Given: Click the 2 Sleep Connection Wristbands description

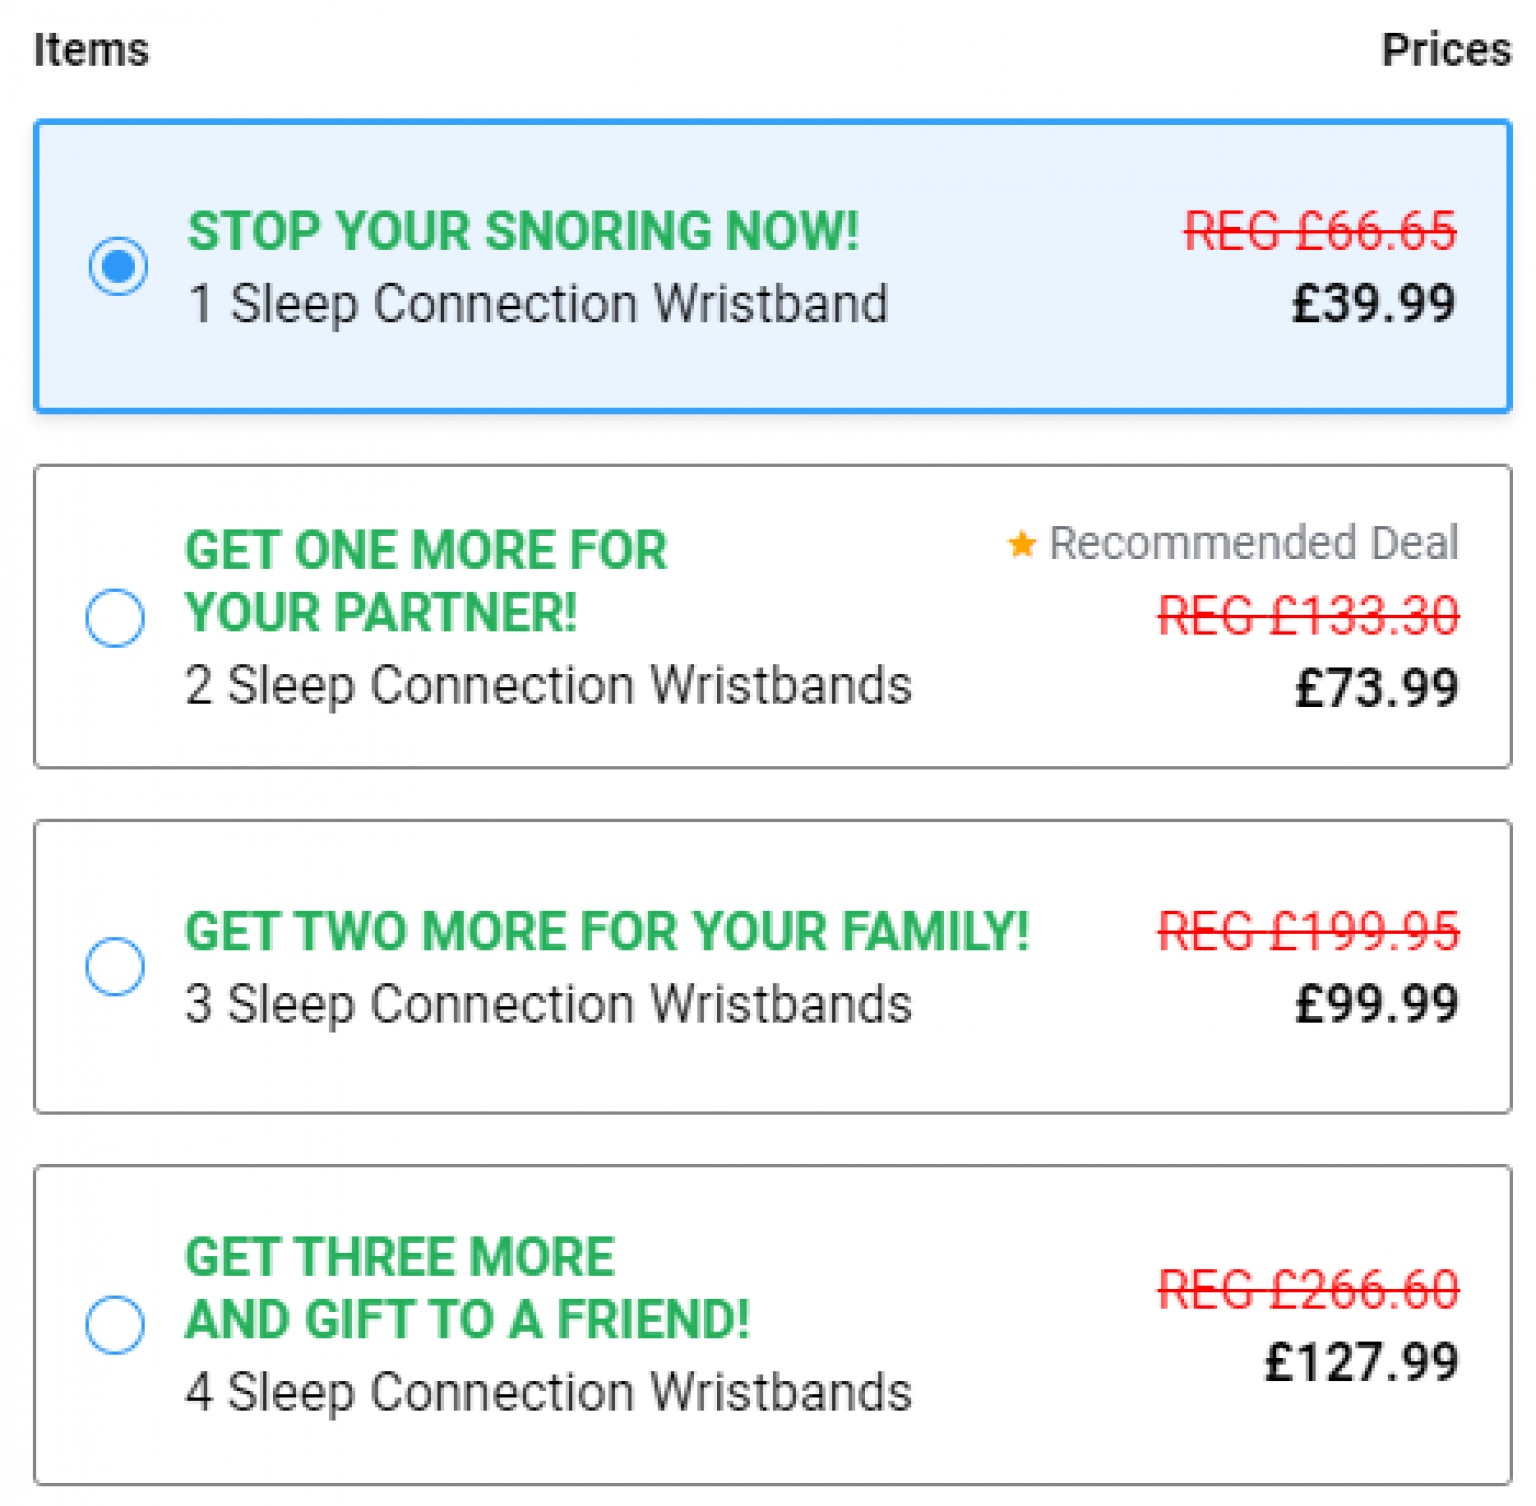Looking at the screenshot, I should (x=548, y=684).
